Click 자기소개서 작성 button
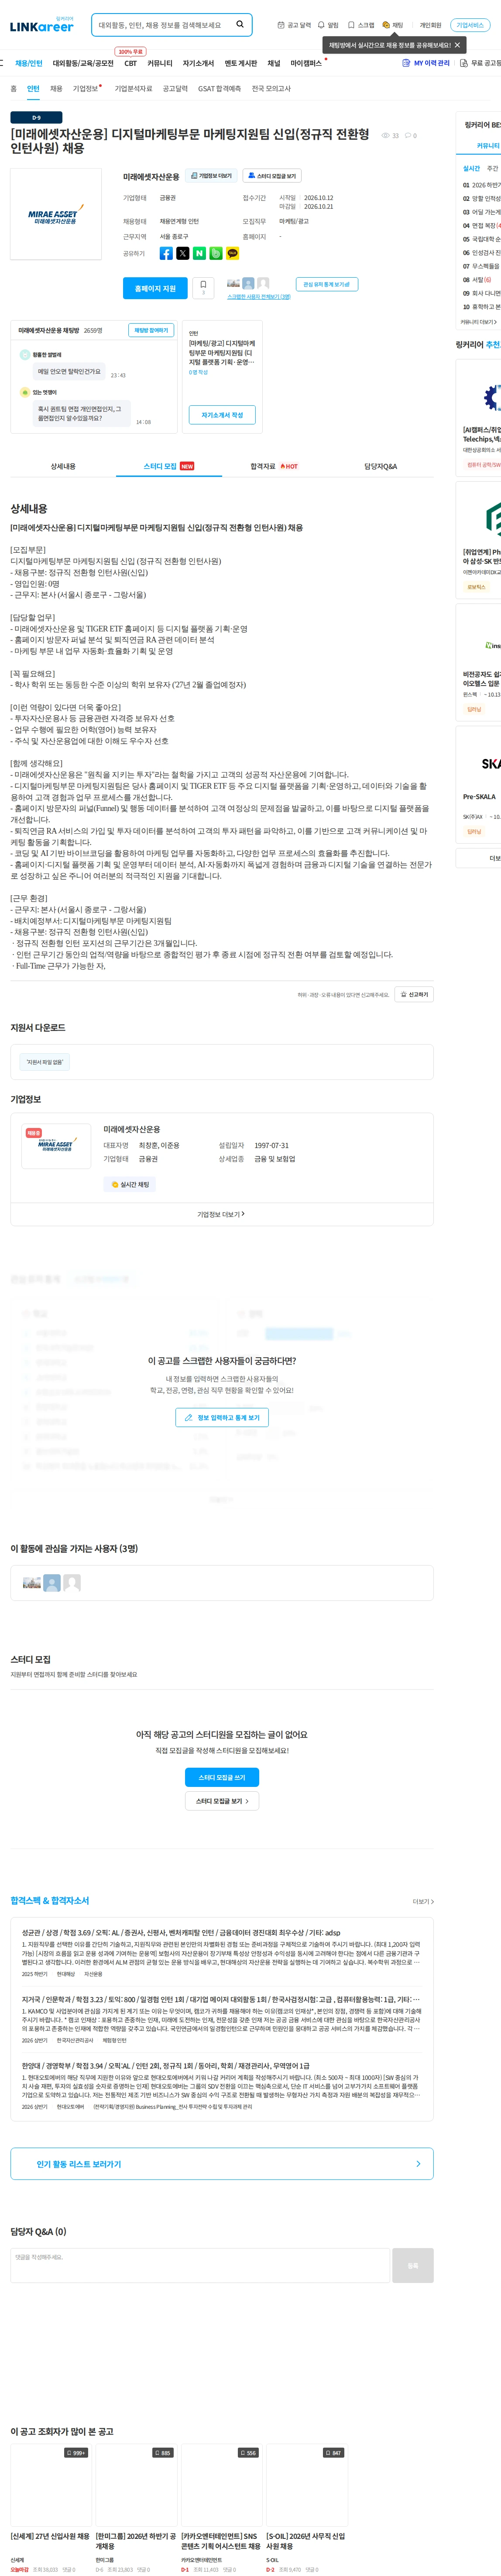501x2576 pixels. [222, 415]
